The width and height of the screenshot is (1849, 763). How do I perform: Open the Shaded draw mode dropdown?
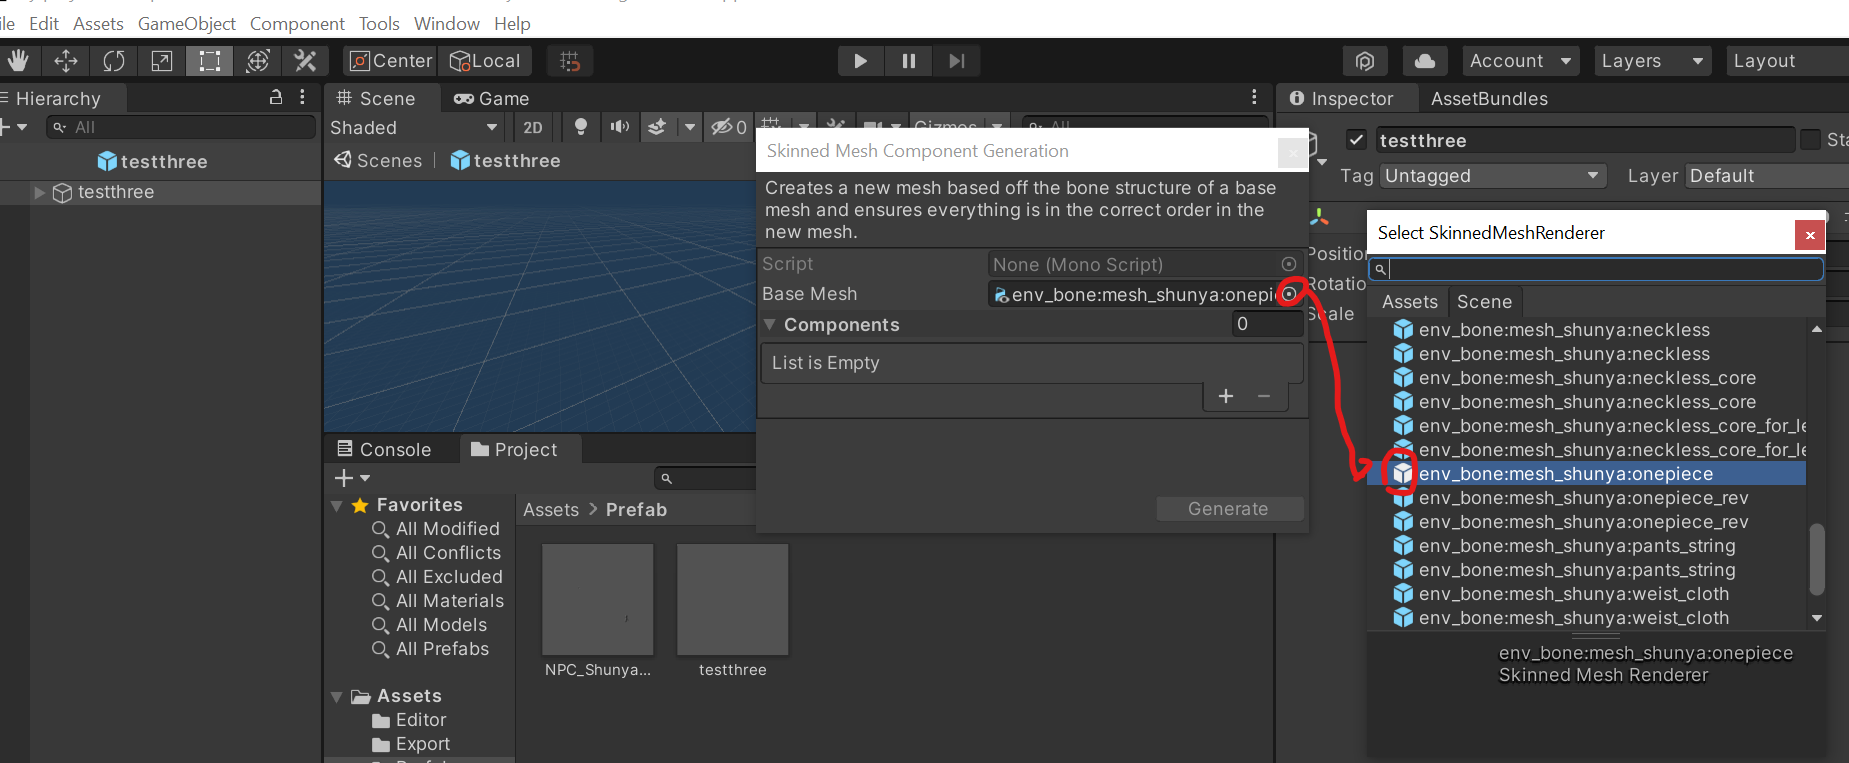coord(414,127)
